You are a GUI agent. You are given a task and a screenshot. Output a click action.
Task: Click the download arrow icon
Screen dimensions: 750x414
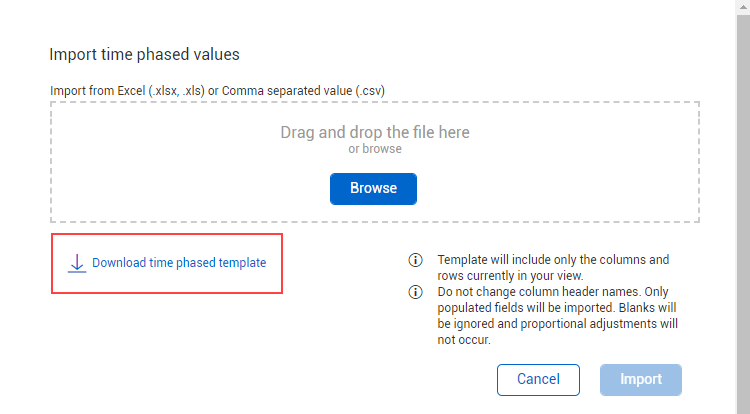coord(76,263)
